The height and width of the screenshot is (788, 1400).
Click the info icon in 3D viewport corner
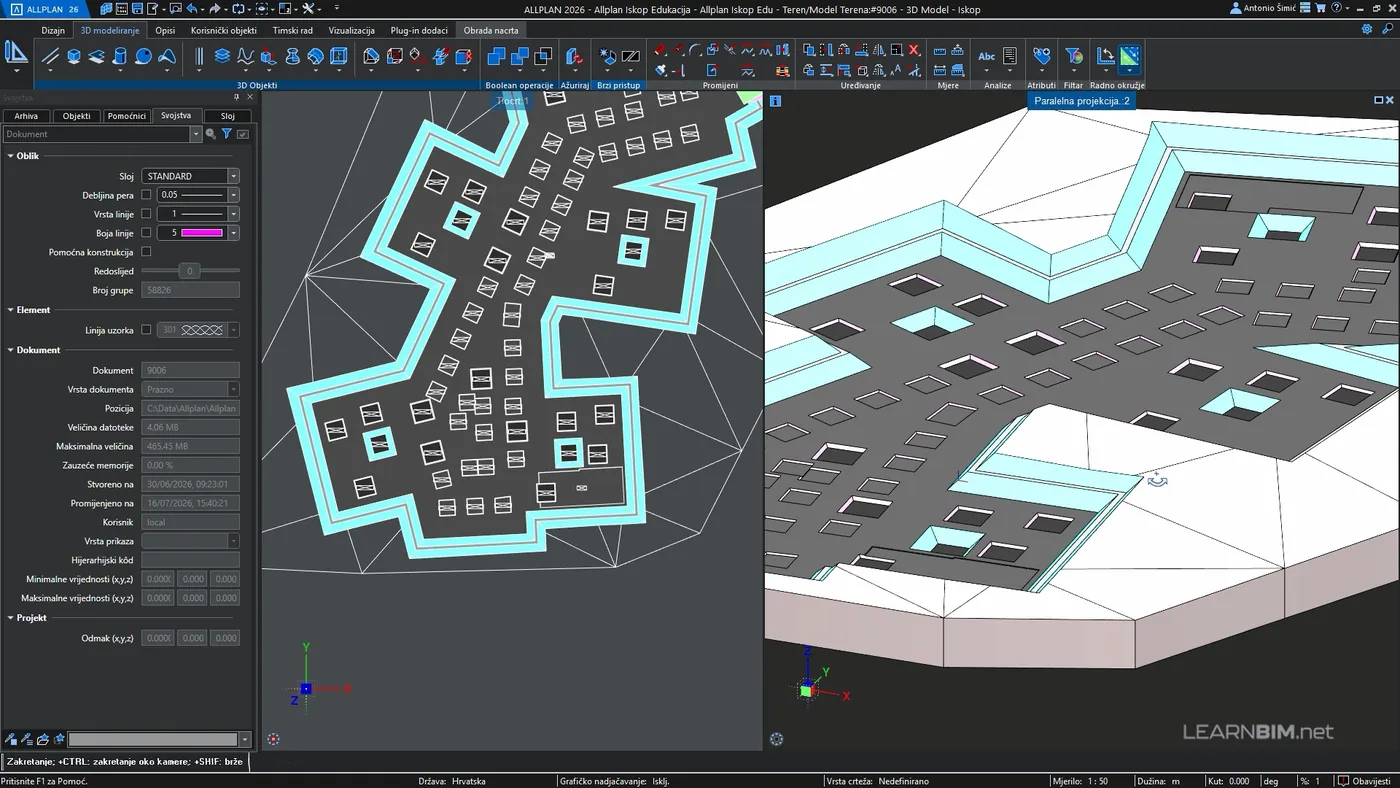click(775, 101)
